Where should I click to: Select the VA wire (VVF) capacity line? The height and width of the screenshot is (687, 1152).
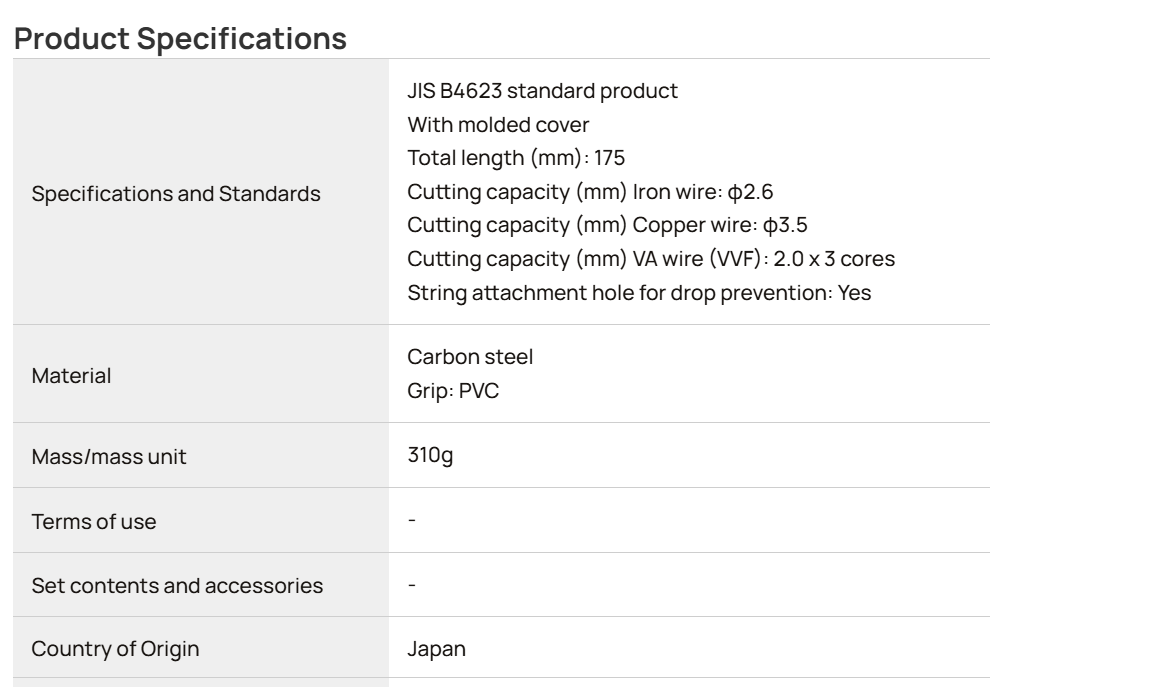tap(651, 259)
